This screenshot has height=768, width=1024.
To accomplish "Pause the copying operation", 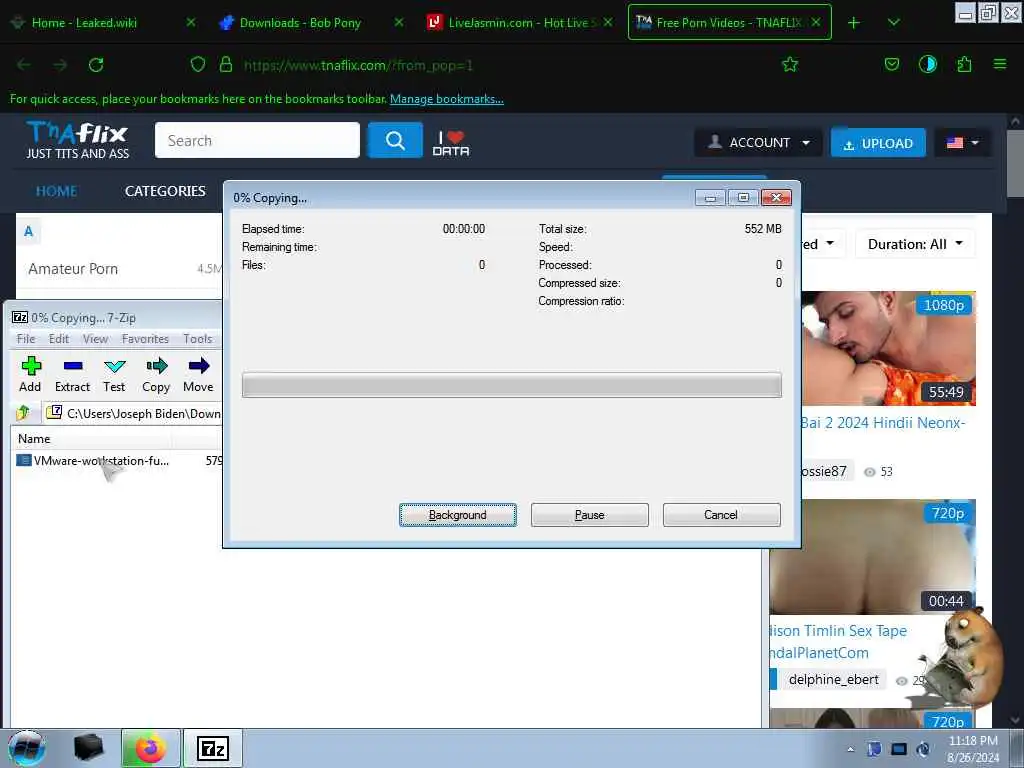I will coord(590,515).
